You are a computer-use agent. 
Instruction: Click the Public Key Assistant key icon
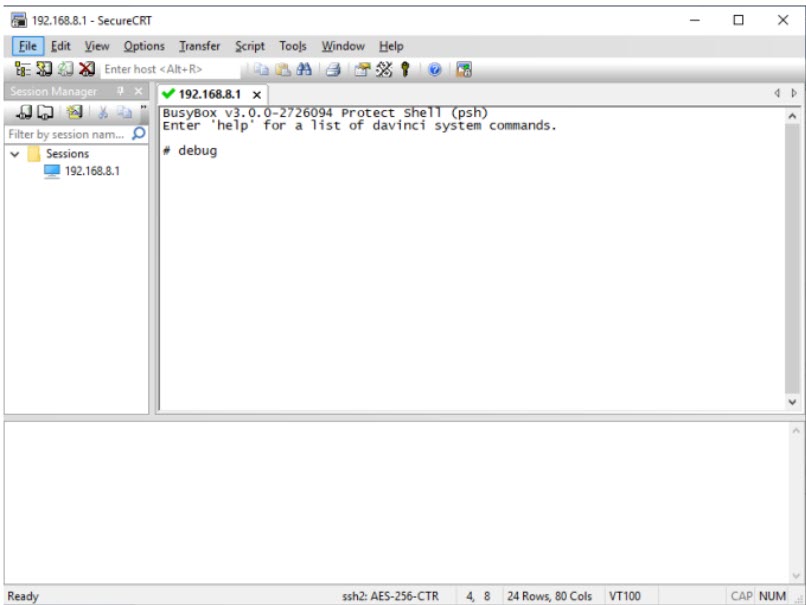click(406, 69)
